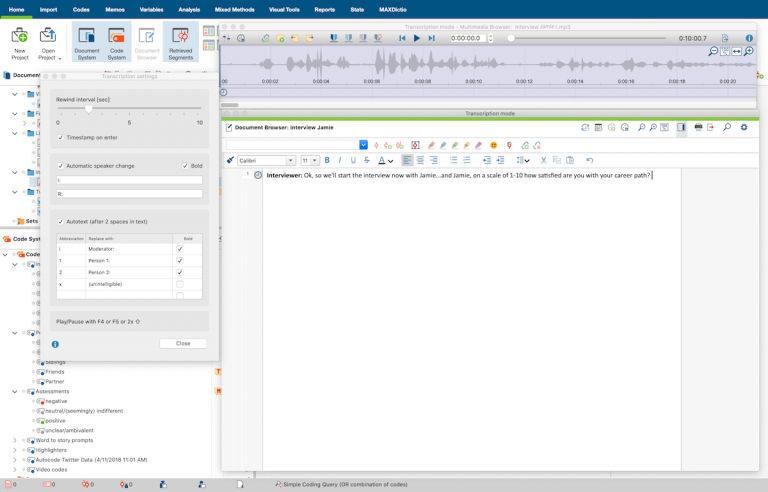Screen dimensions: 768x492
Task: Click Open Project button
Action: click(48, 42)
